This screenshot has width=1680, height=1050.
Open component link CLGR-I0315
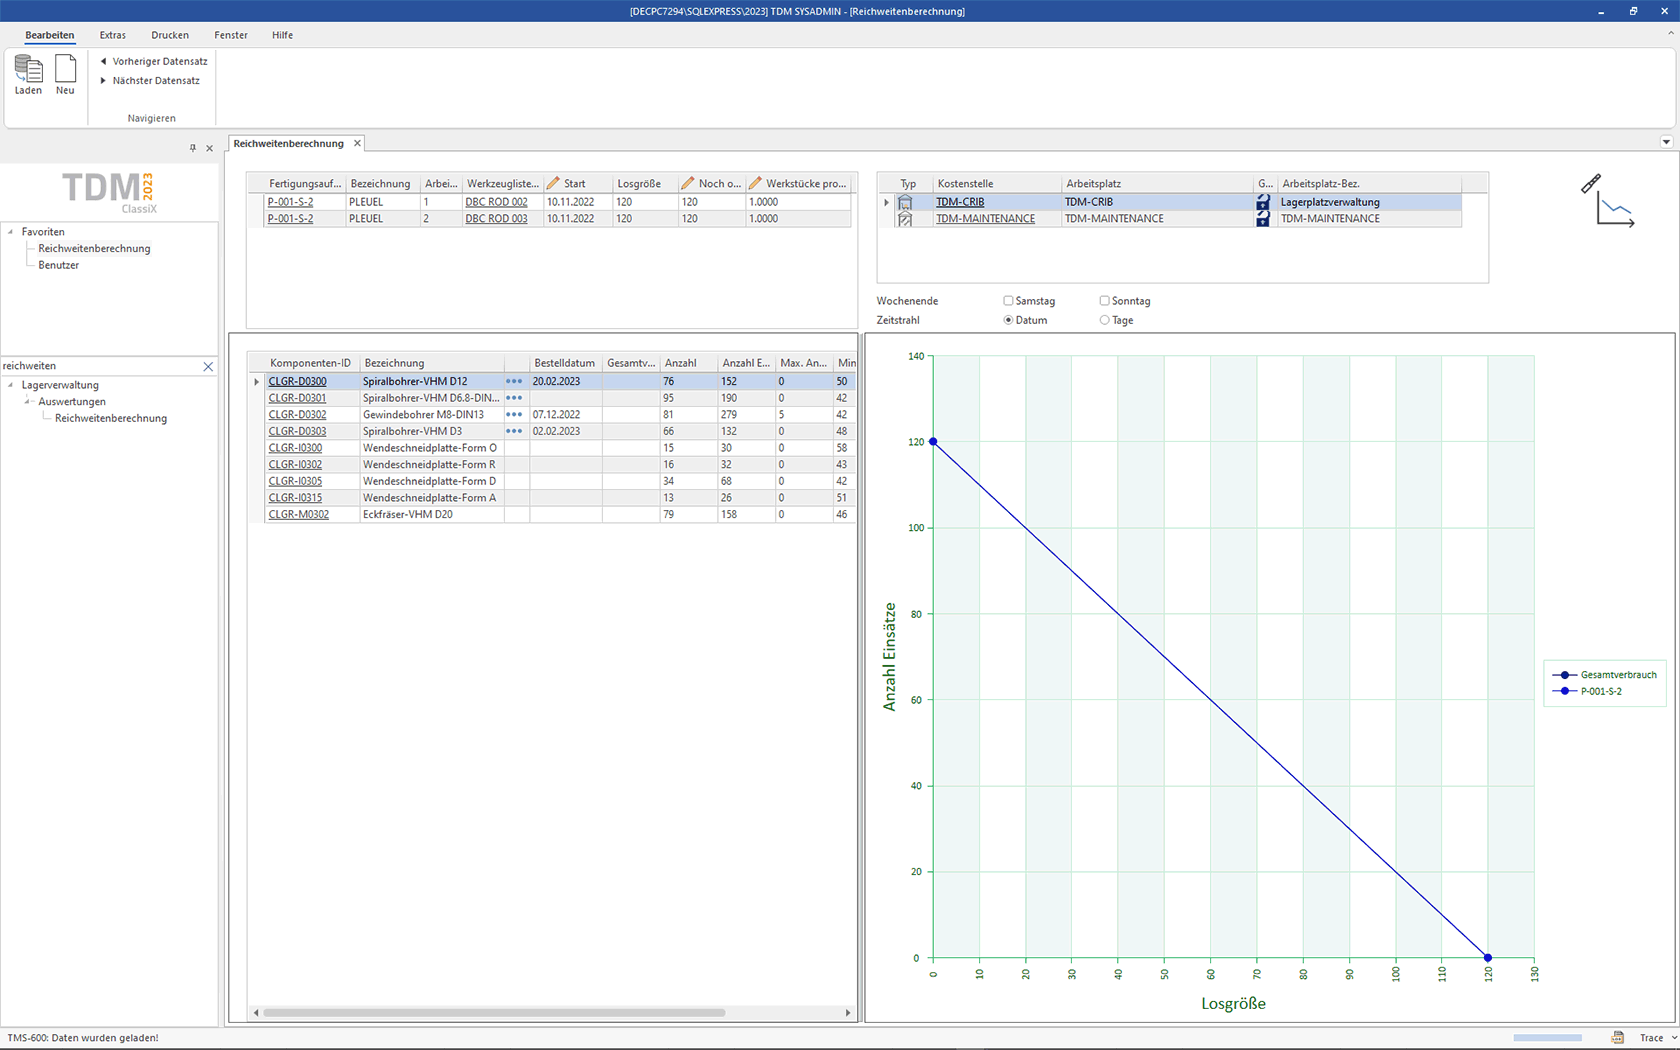click(295, 498)
